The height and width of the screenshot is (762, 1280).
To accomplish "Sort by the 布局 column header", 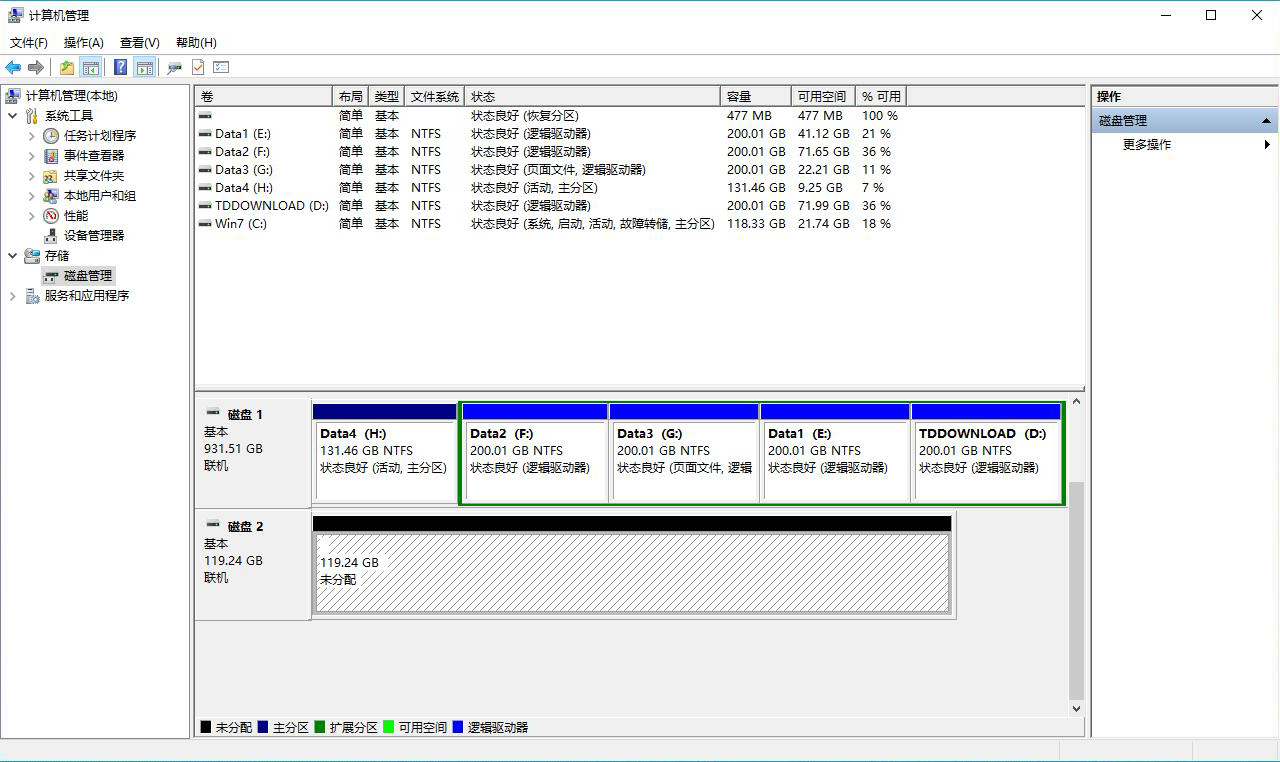I will click(351, 96).
